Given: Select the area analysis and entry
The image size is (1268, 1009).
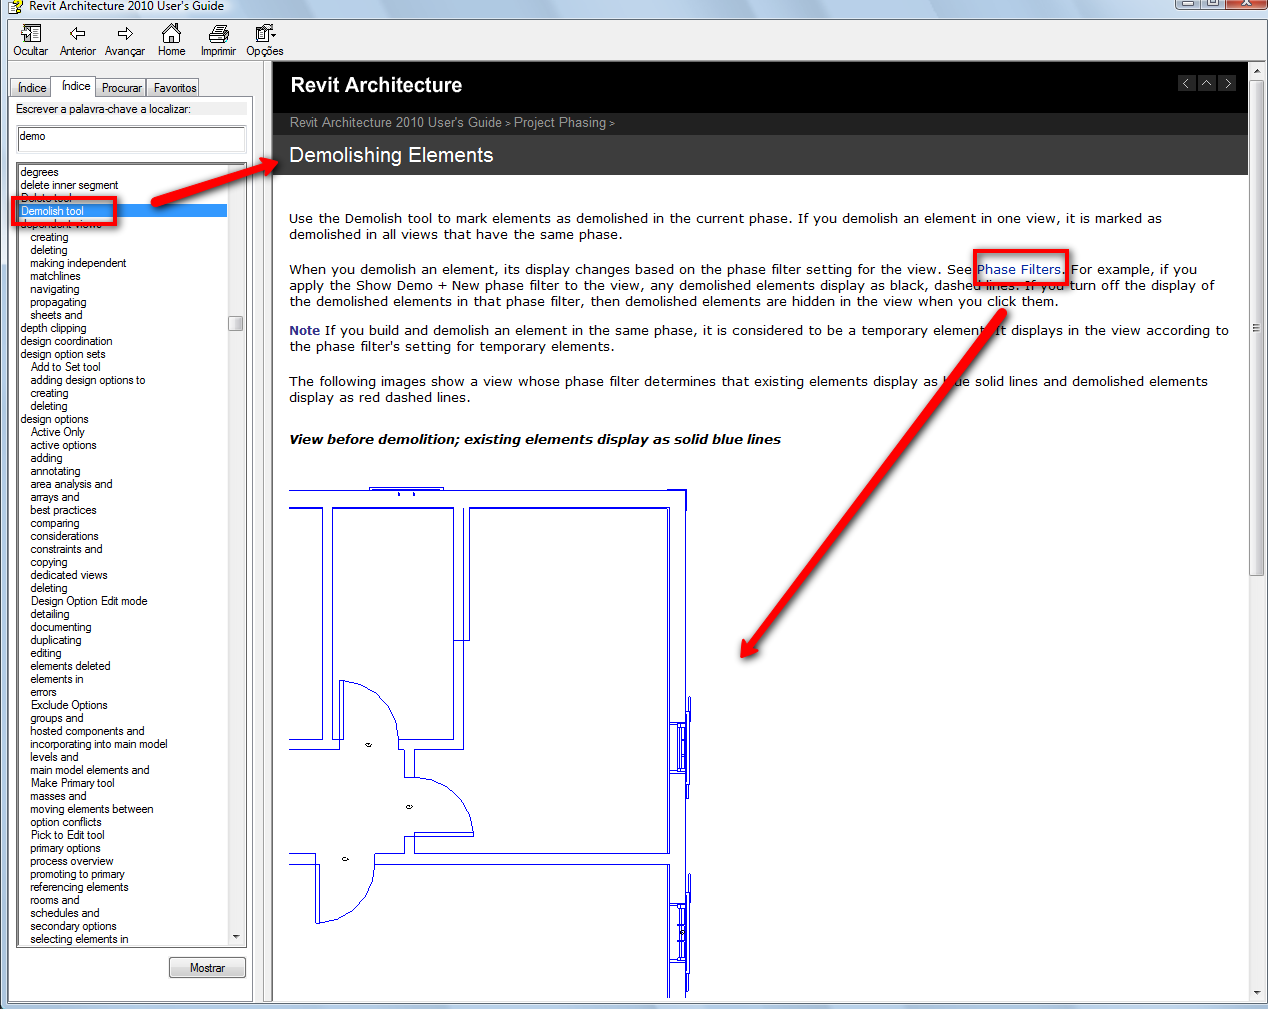Looking at the screenshot, I should 71,484.
